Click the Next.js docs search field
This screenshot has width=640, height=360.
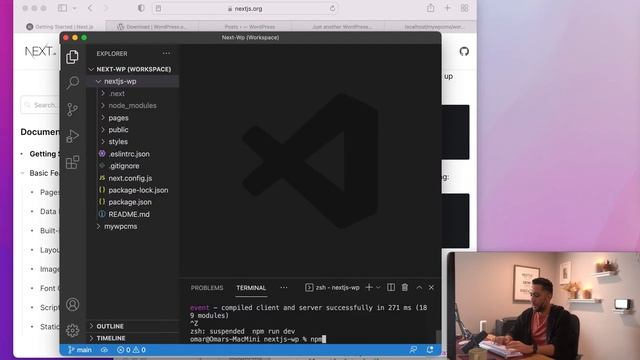[x=40, y=105]
